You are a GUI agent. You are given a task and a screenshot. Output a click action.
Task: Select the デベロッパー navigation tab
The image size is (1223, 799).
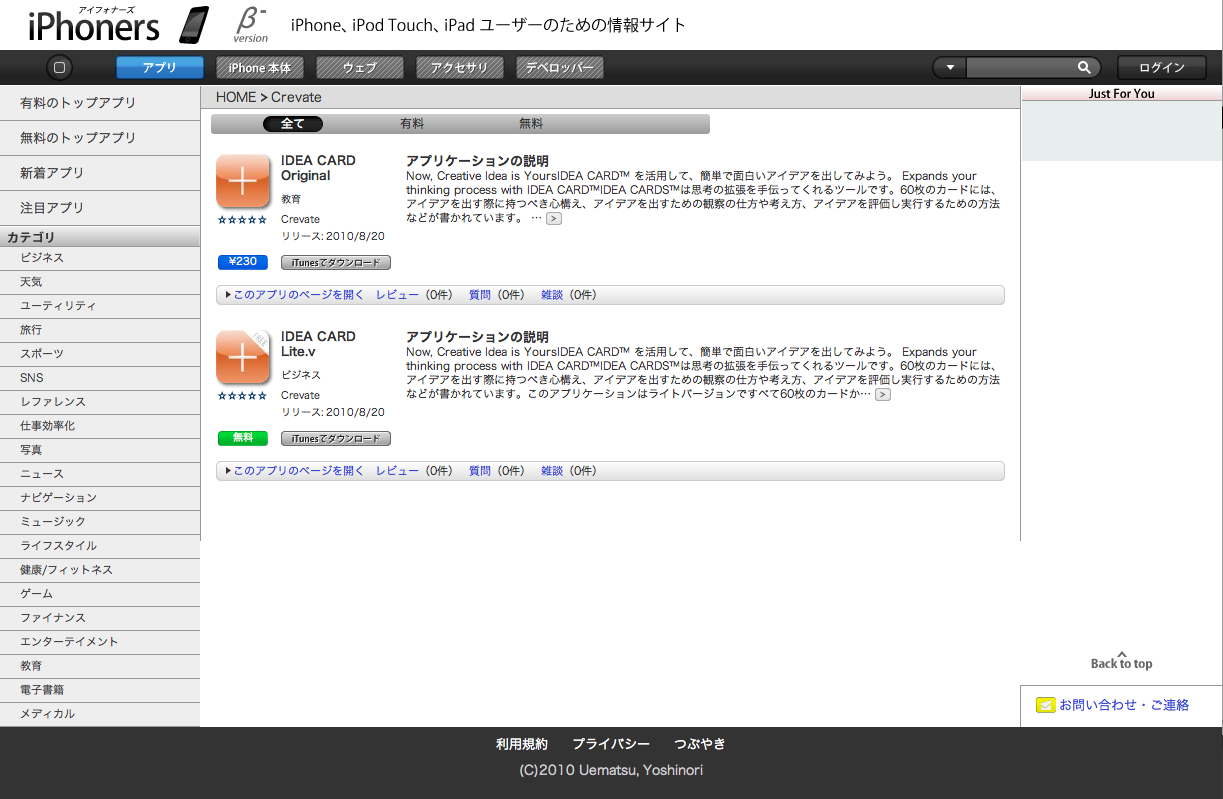pyautogui.click(x=560, y=68)
